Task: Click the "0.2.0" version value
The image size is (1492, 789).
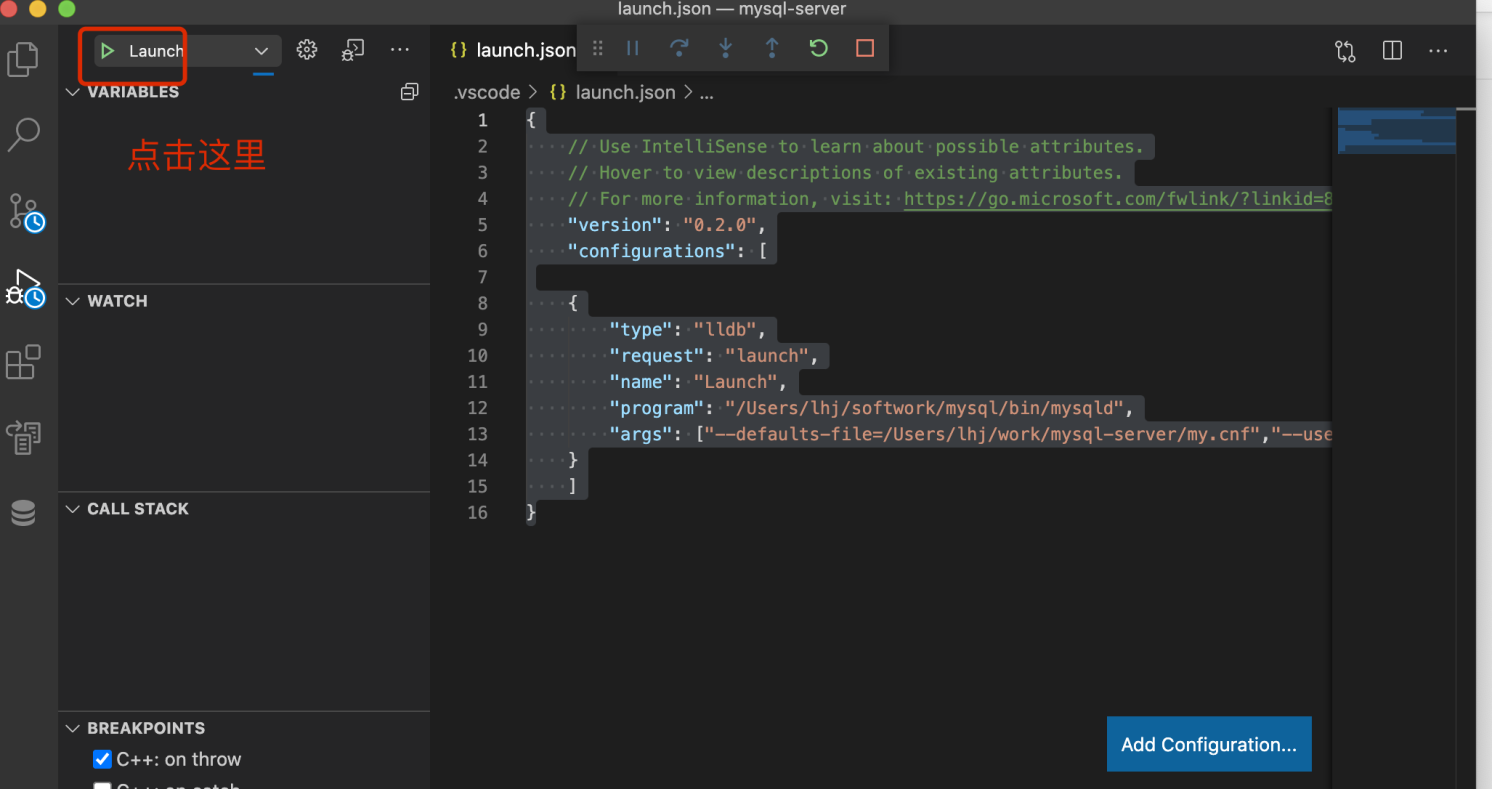Action: tap(718, 225)
